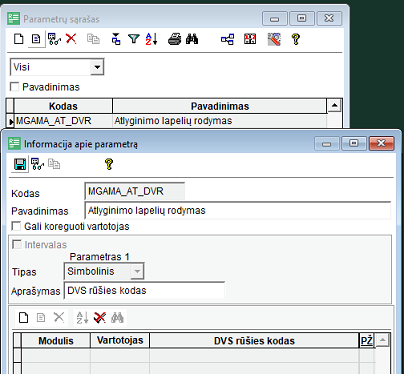Click linked records icon in Informacija apie parametrą
404x374 pixels.
click(37, 164)
